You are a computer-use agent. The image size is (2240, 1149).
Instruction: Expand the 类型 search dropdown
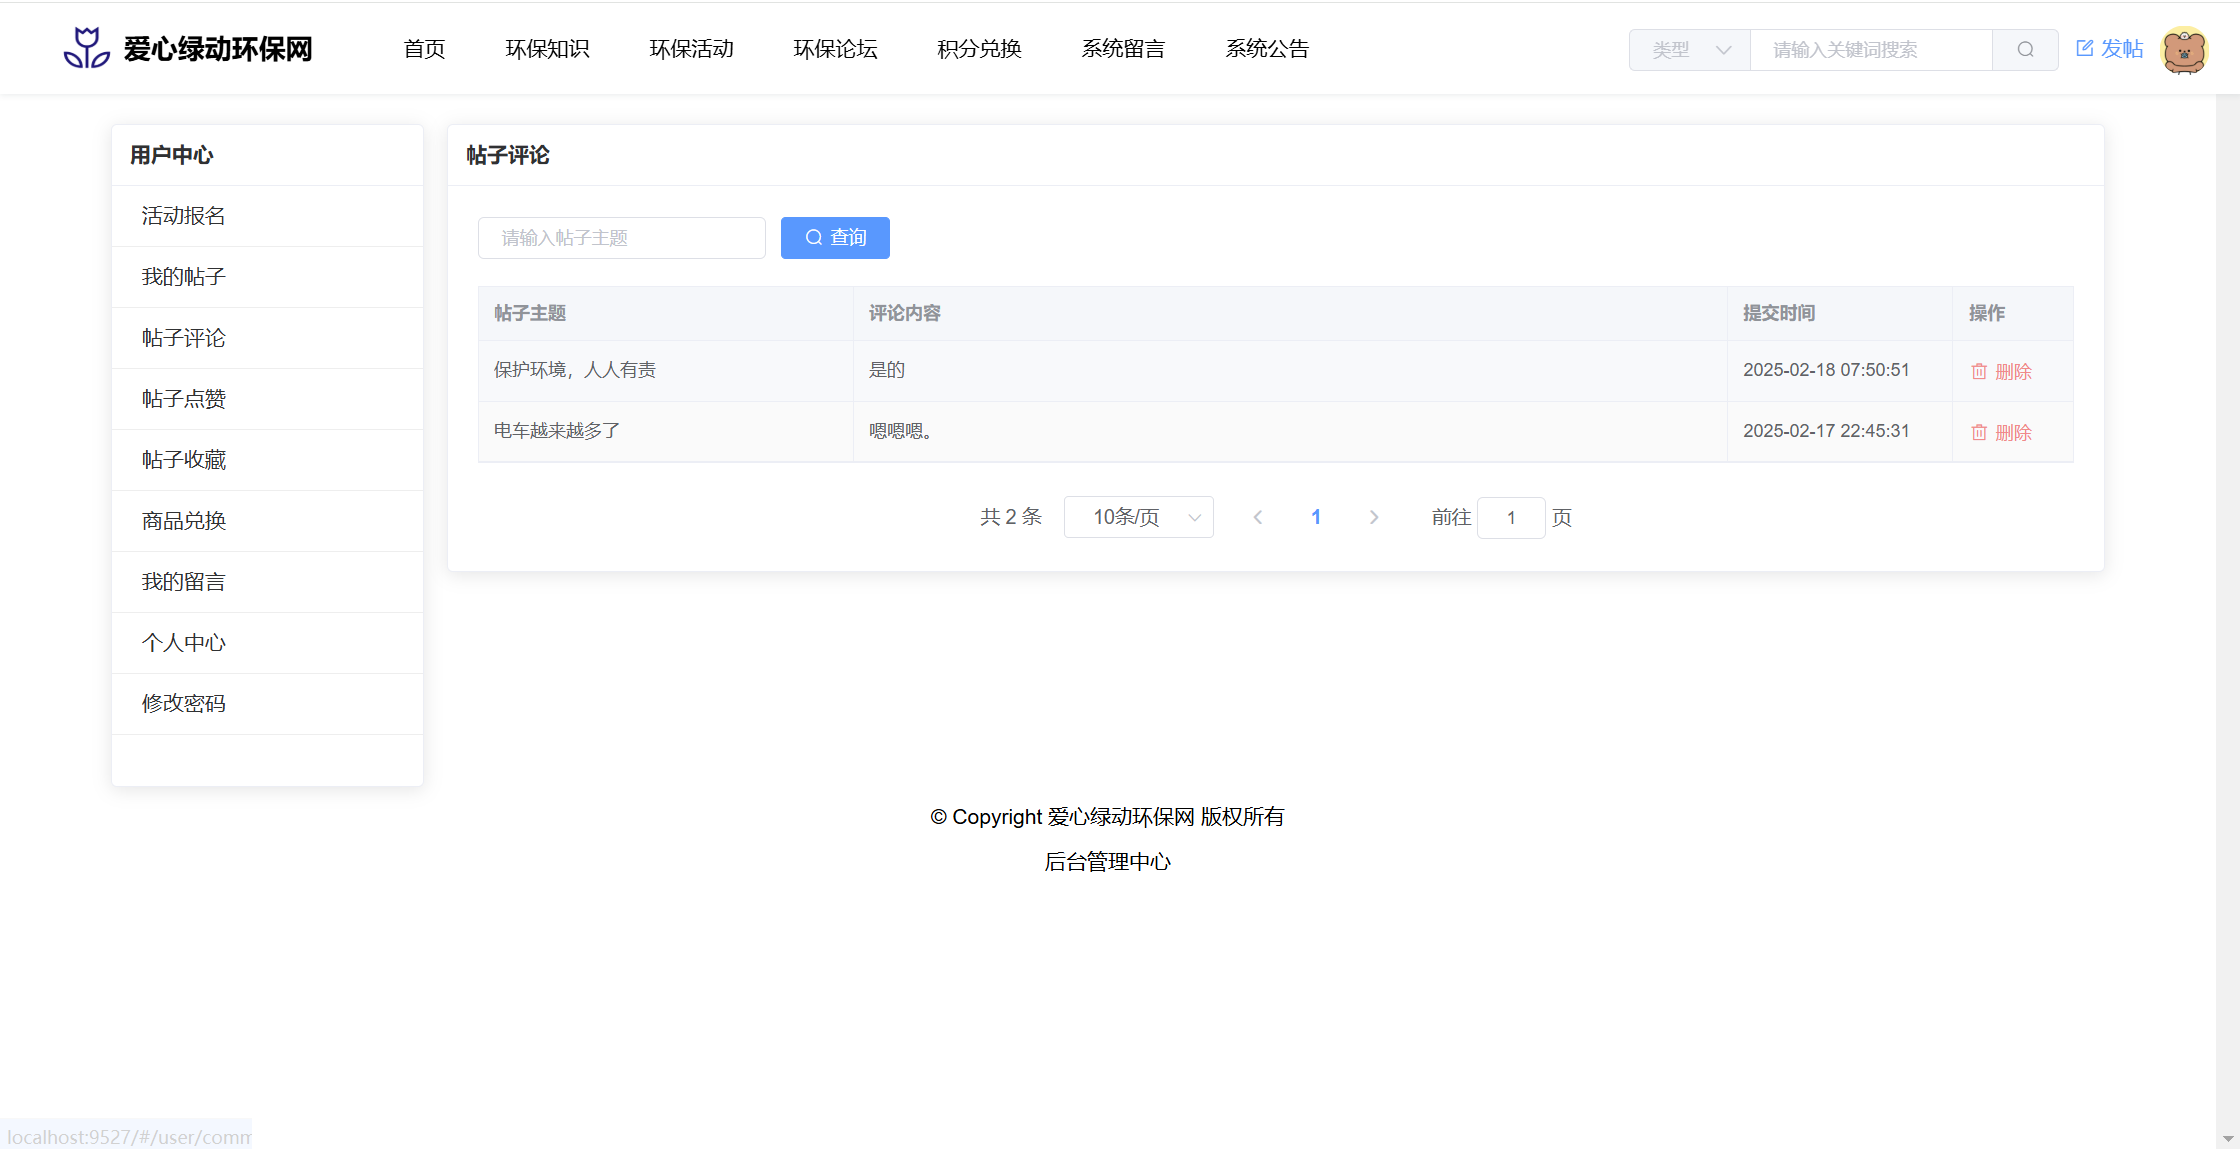click(1690, 50)
